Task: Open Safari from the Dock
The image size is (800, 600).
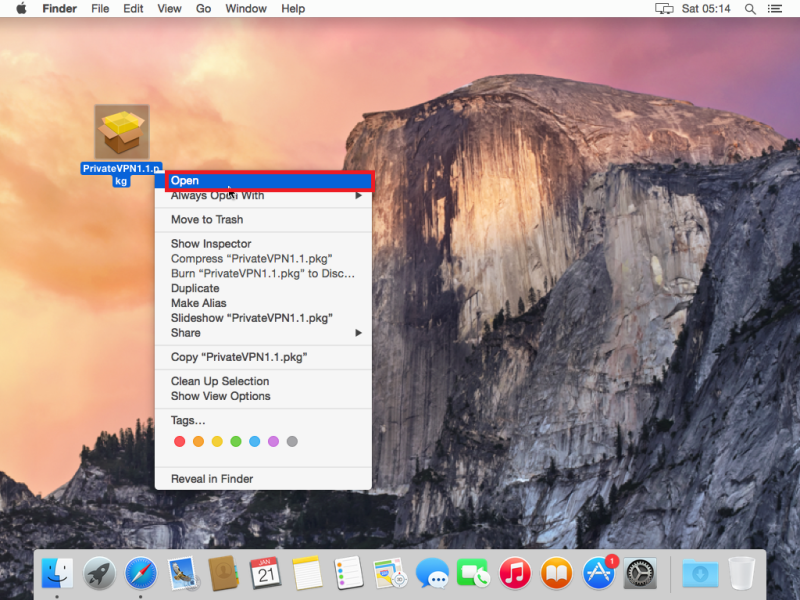Action: point(141,573)
